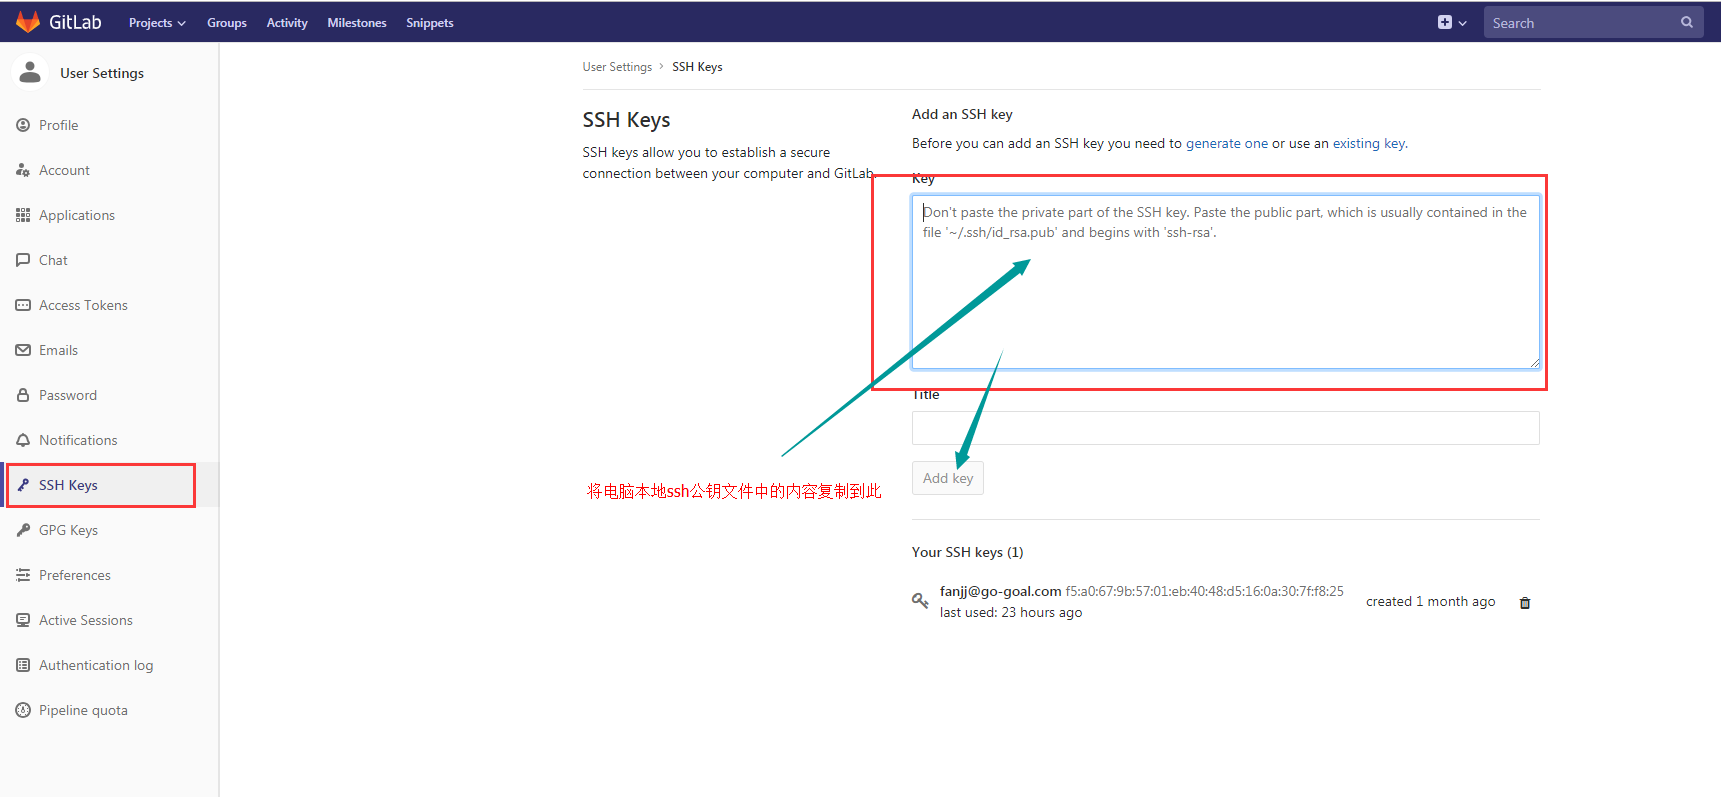1721x797 pixels.
Task: Open the User Settings sidebar heading
Action: 102,73
